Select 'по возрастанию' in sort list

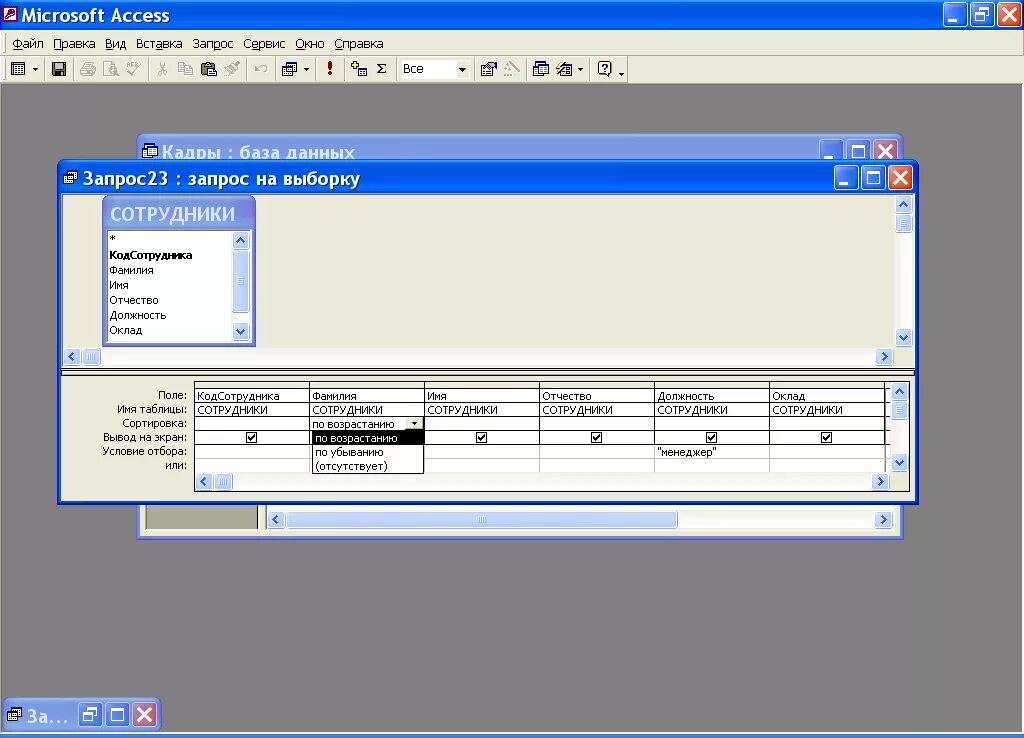(368, 438)
